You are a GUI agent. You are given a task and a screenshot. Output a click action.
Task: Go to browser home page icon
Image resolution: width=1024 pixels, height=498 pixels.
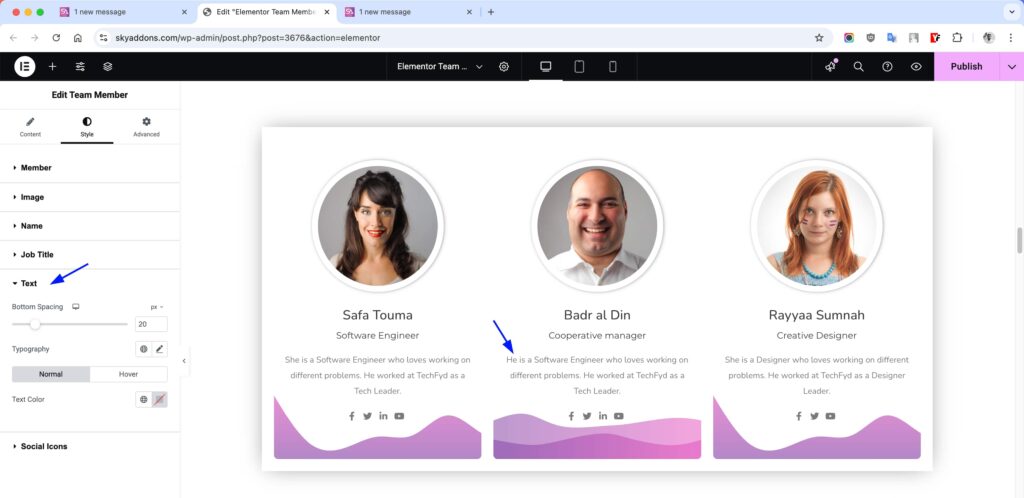click(x=78, y=38)
